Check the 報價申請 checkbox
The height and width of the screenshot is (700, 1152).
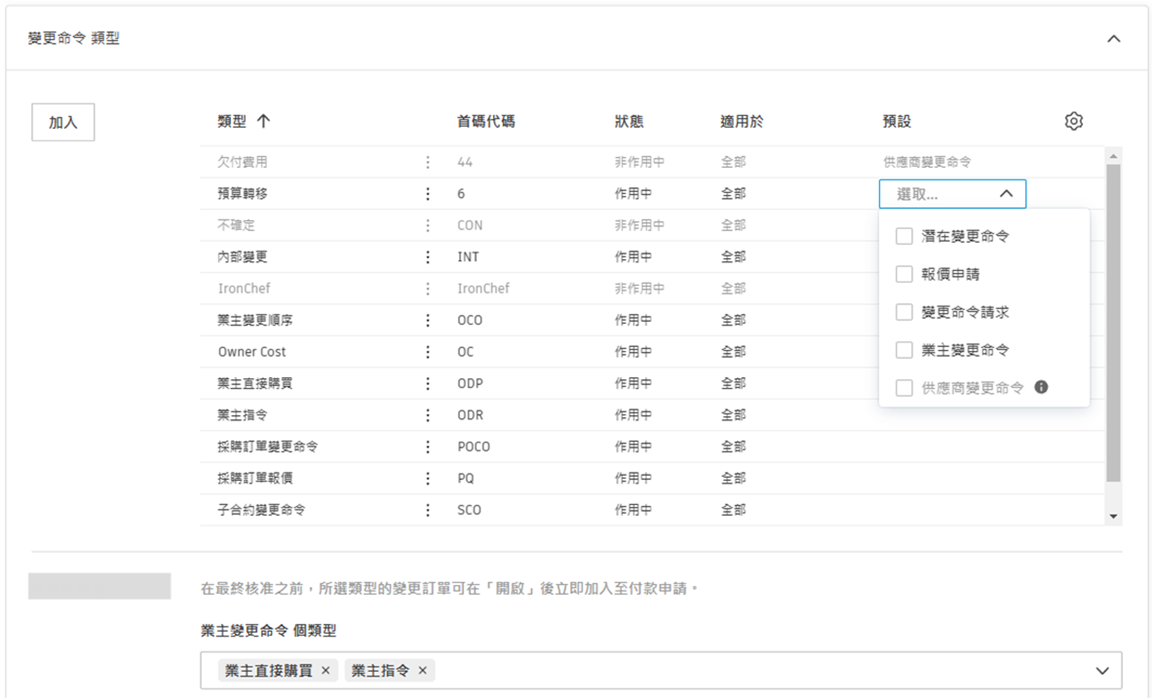(903, 273)
